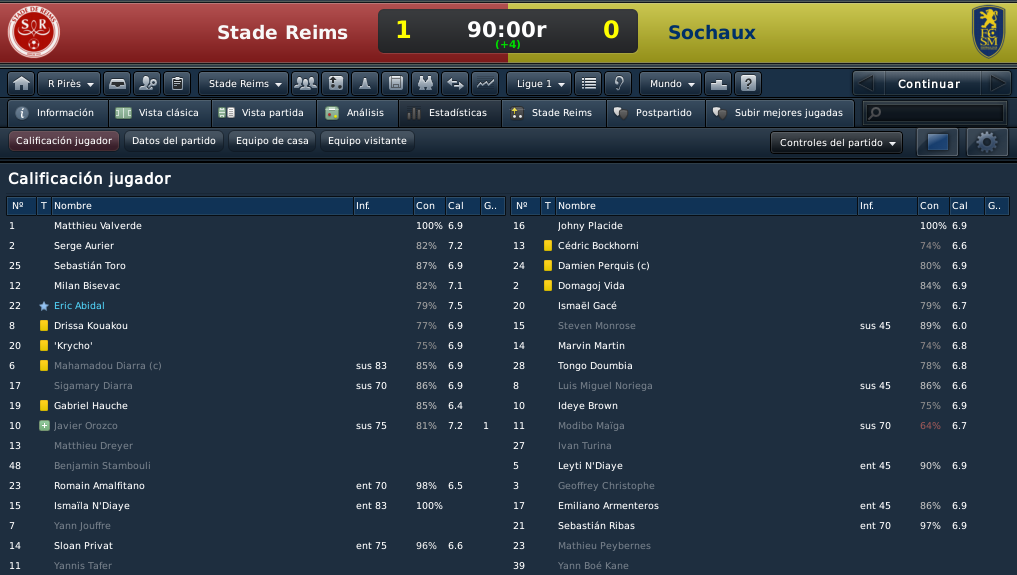Toggle the blue pitch view button
Image resolution: width=1017 pixels, height=575 pixels.
point(937,142)
